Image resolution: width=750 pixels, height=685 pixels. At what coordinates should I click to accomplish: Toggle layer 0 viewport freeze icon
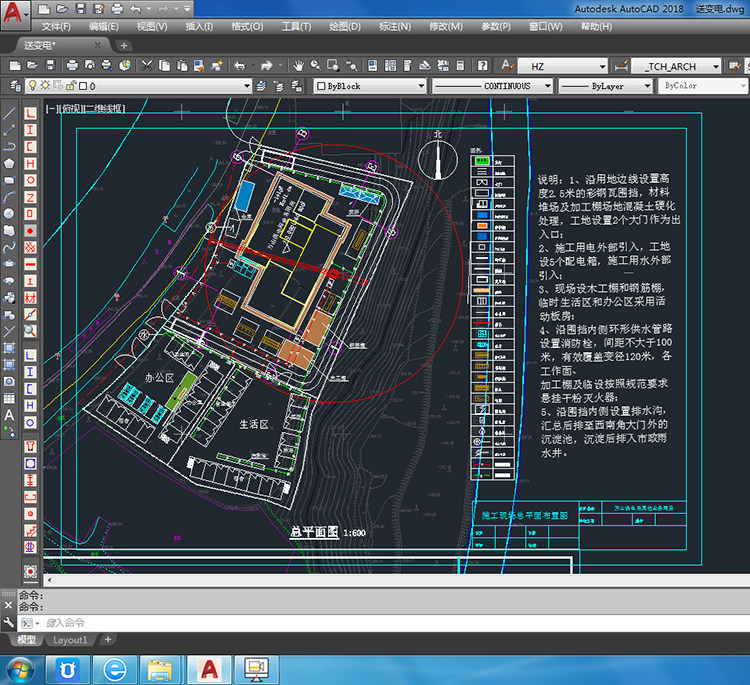(58, 86)
